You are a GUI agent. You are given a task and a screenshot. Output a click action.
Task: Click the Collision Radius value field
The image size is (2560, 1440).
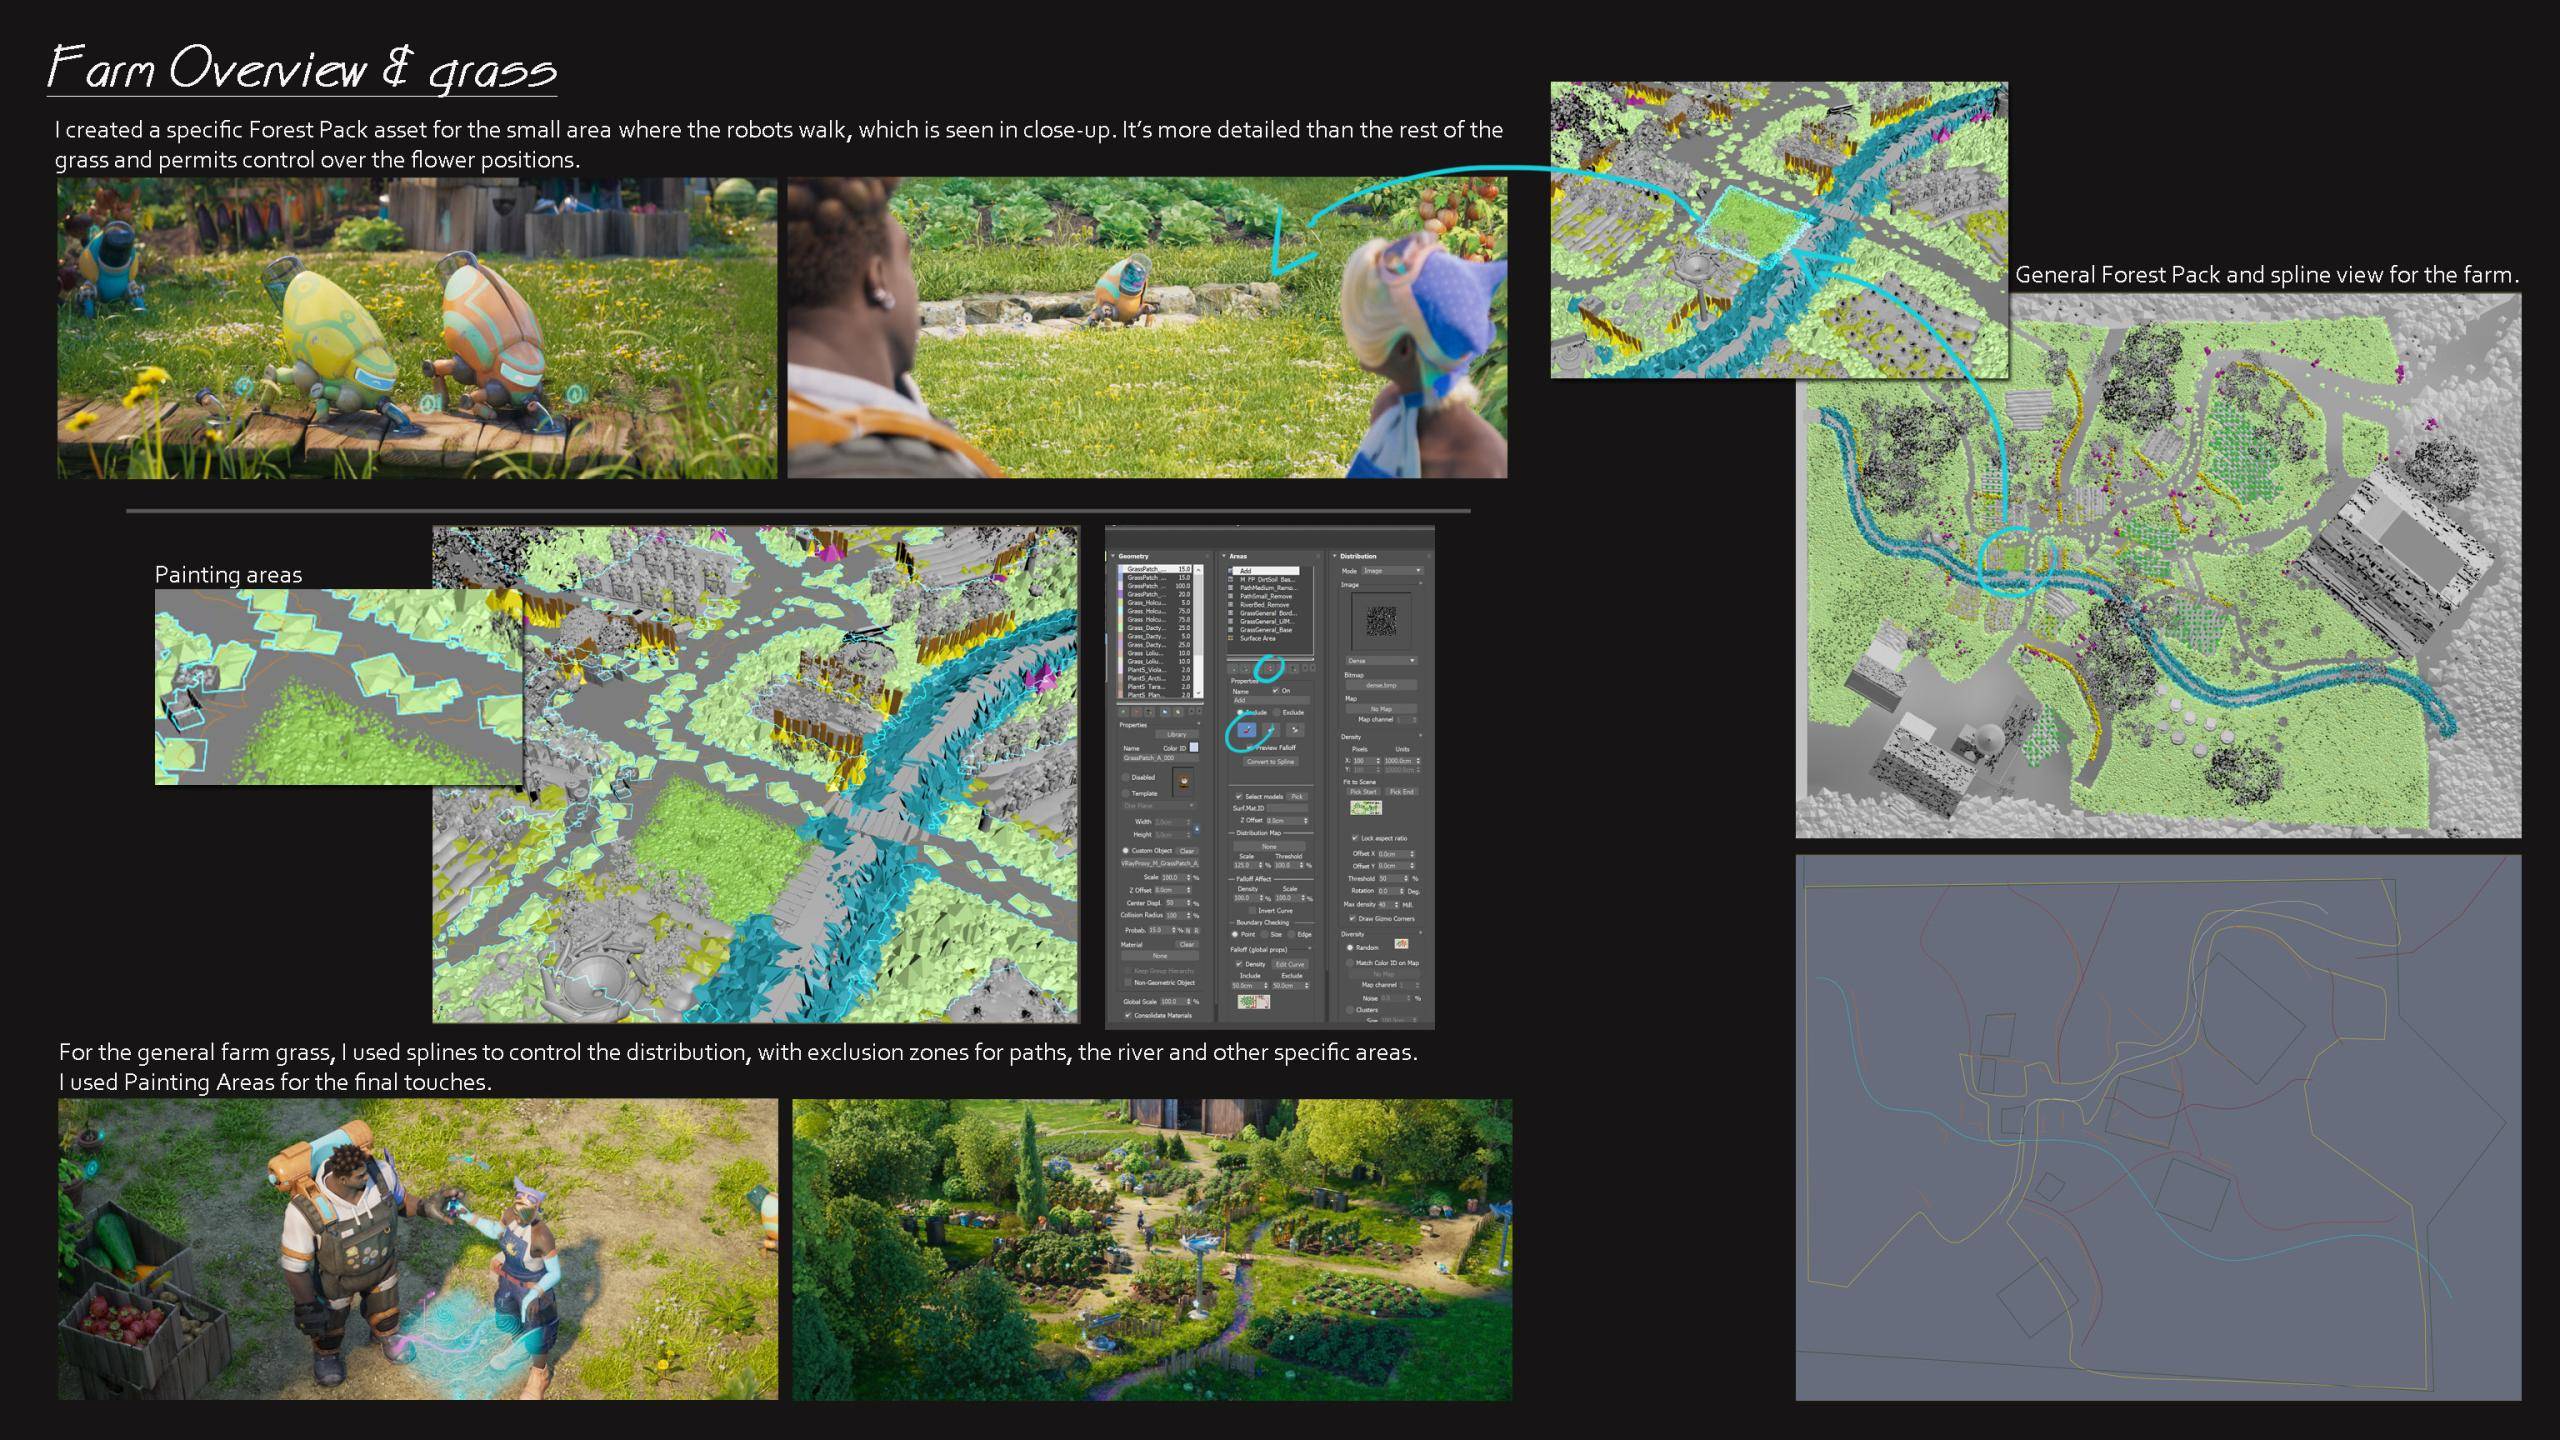1178,915
